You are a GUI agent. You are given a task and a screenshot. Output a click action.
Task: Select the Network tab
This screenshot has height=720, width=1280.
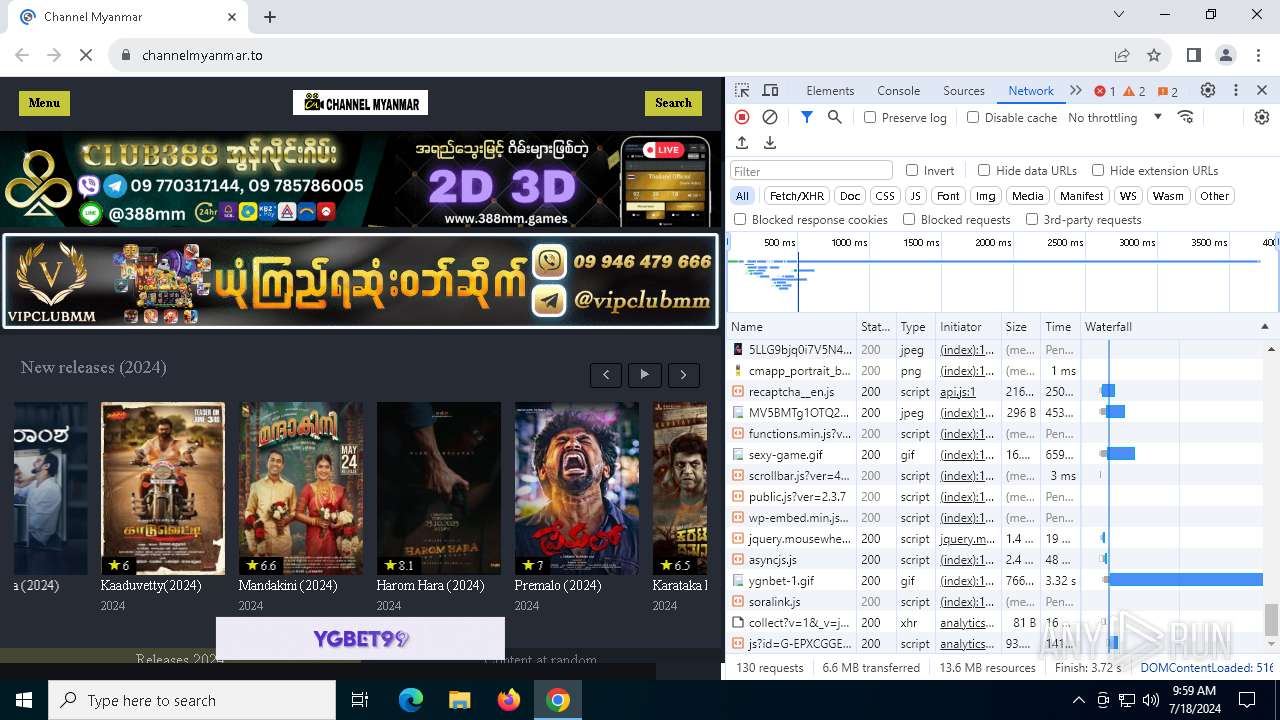[x=1031, y=91]
